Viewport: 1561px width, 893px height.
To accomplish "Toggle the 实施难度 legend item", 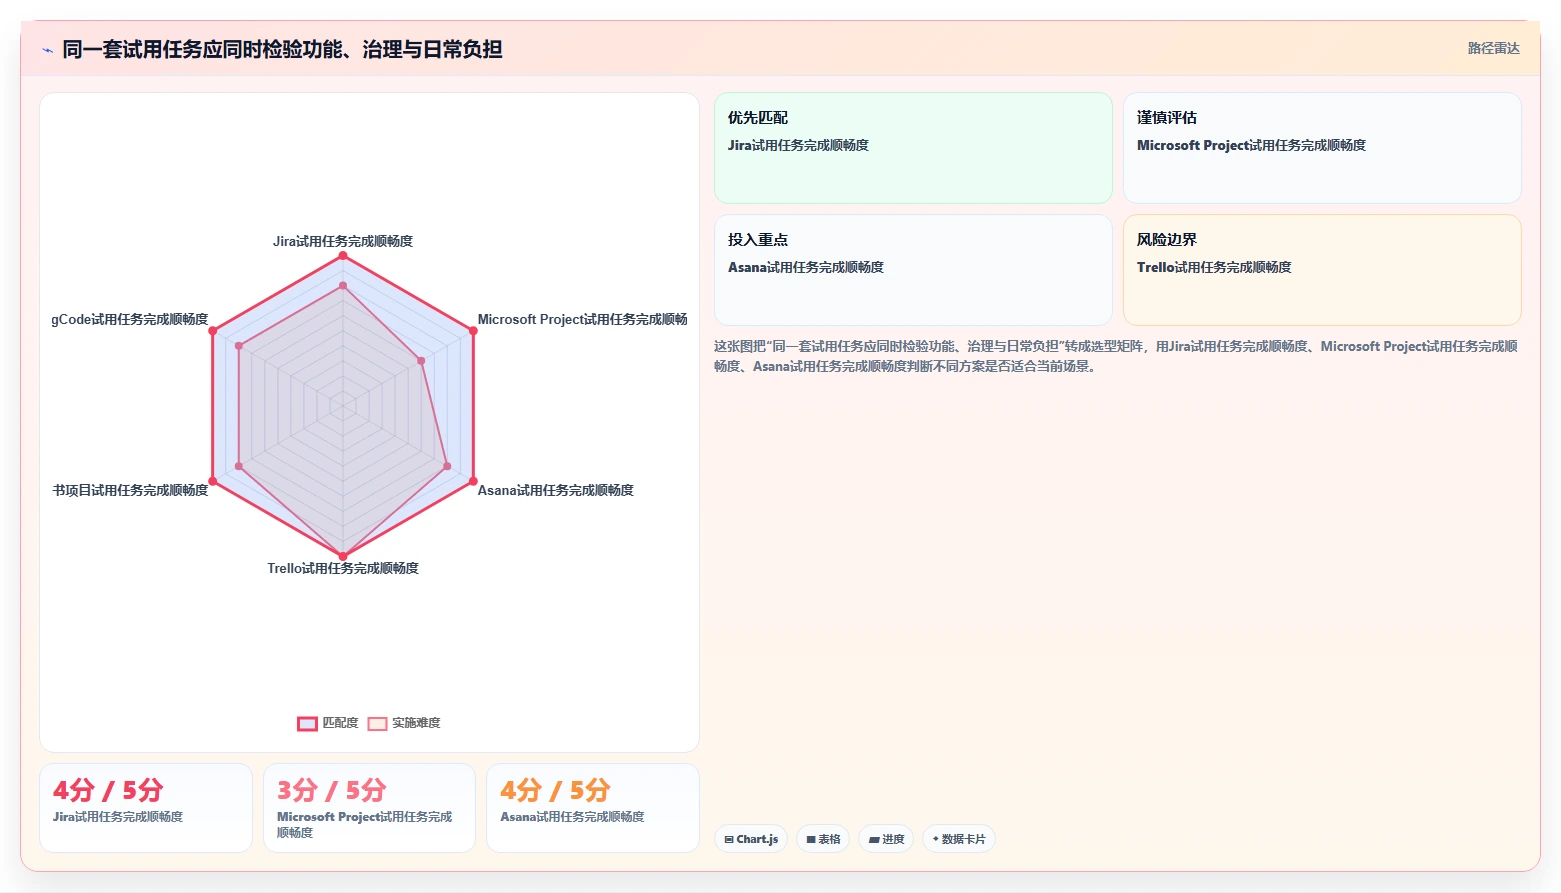I will click(404, 723).
